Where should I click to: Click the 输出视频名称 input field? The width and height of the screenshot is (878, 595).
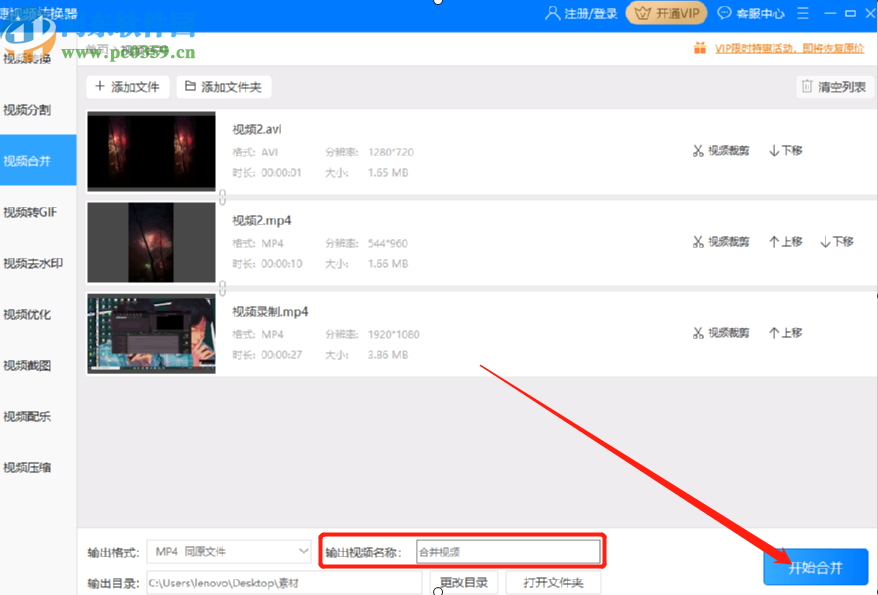[x=508, y=552]
